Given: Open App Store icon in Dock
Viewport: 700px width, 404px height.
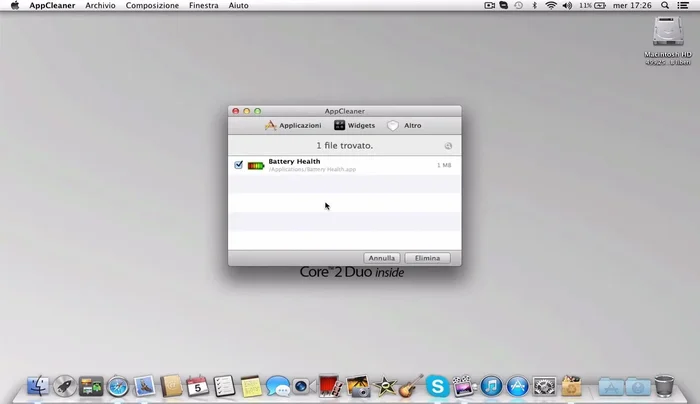Looking at the screenshot, I should pyautogui.click(x=518, y=386).
